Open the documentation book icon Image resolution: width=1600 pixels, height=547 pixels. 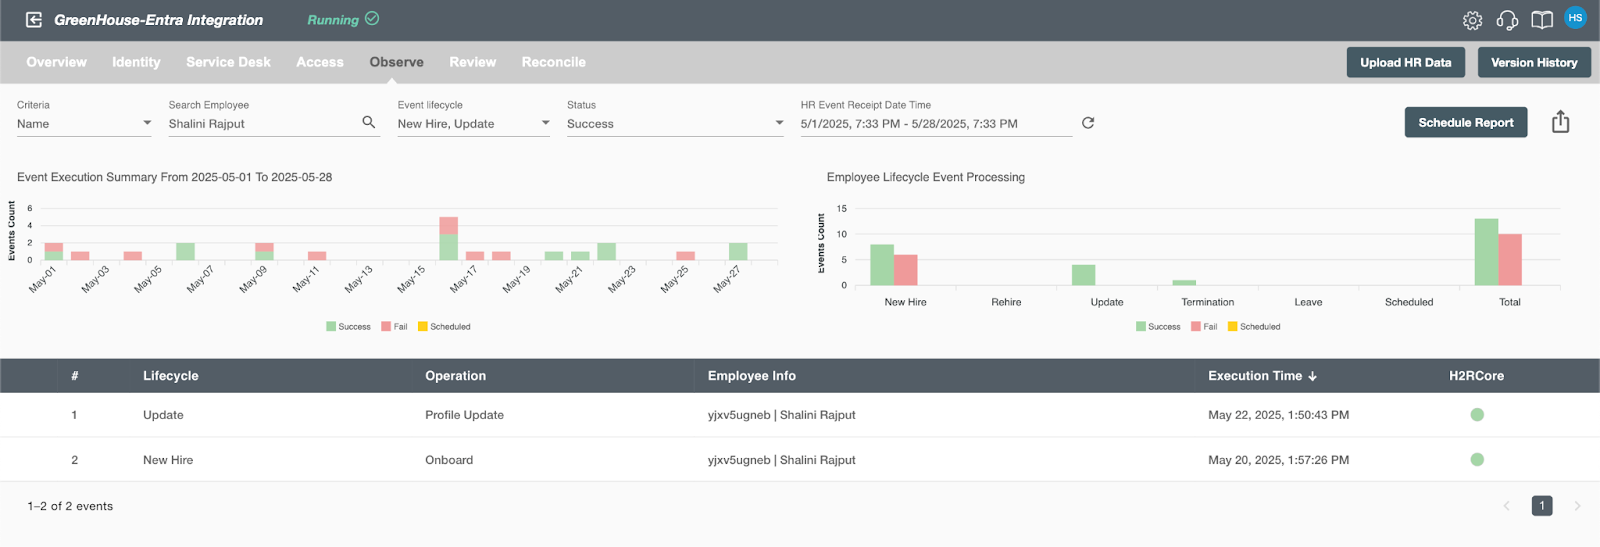pos(1542,20)
